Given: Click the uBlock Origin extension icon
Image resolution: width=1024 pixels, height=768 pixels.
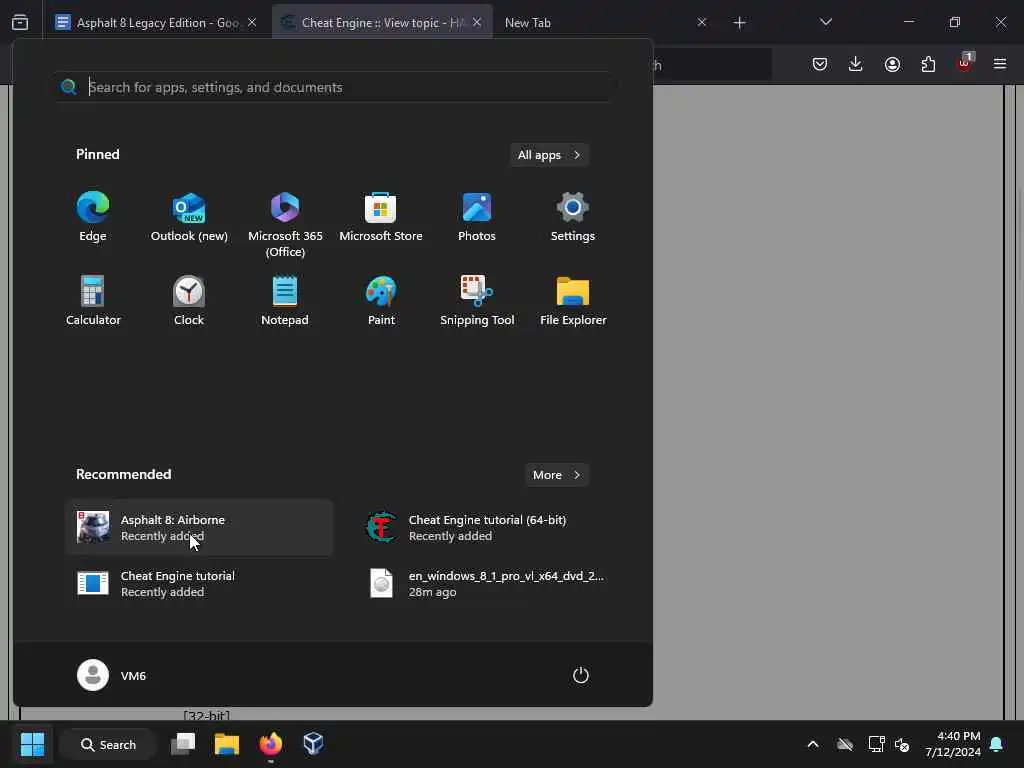Looking at the screenshot, I should click(964, 64).
